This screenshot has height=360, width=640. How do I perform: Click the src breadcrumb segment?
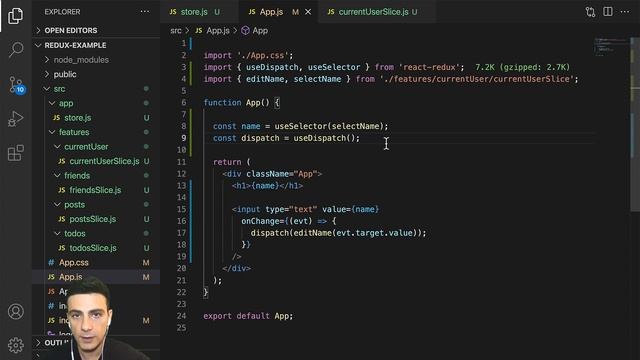coord(176,31)
